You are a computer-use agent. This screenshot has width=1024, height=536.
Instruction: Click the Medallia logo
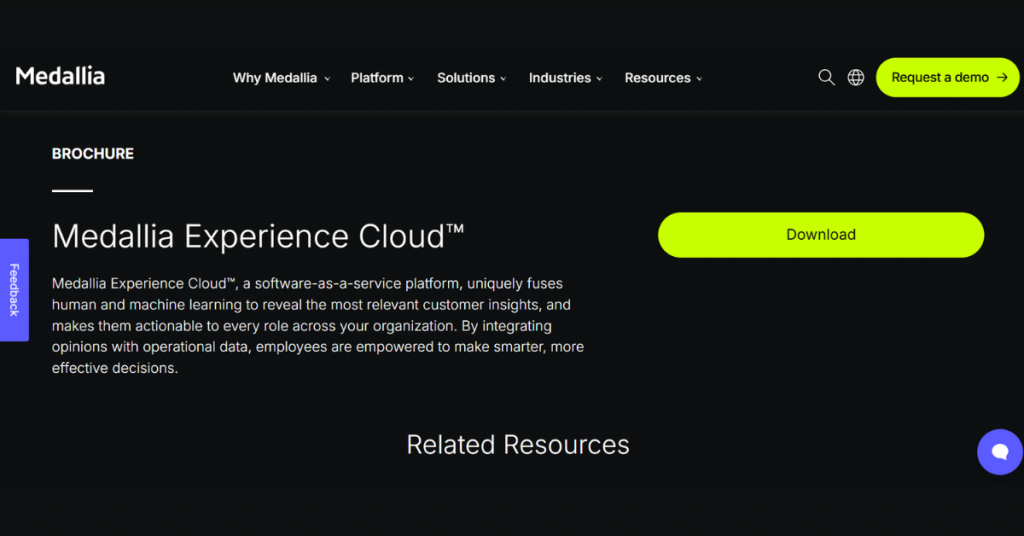(60, 76)
